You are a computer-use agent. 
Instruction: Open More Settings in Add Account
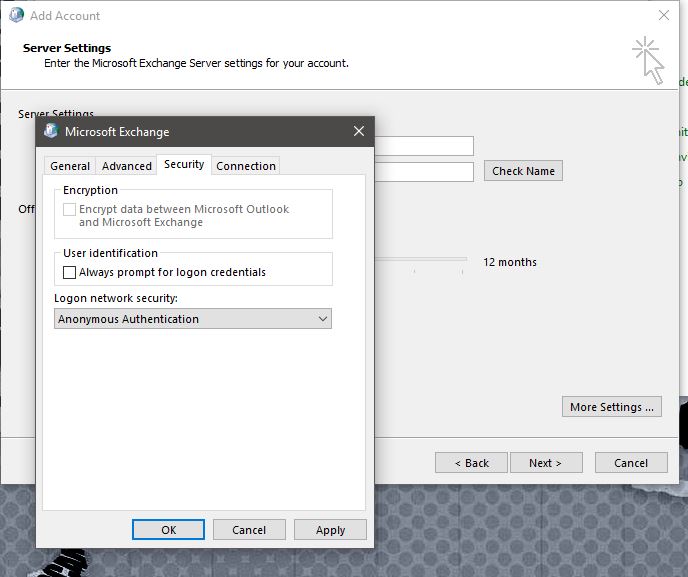[612, 407]
